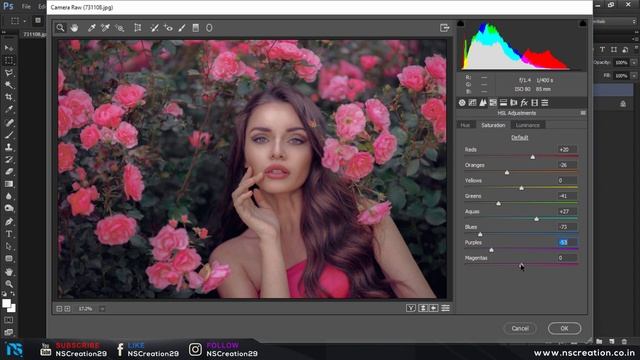Select the Graduated Filter tool
This screenshot has width=640, height=360.
click(x=196, y=28)
